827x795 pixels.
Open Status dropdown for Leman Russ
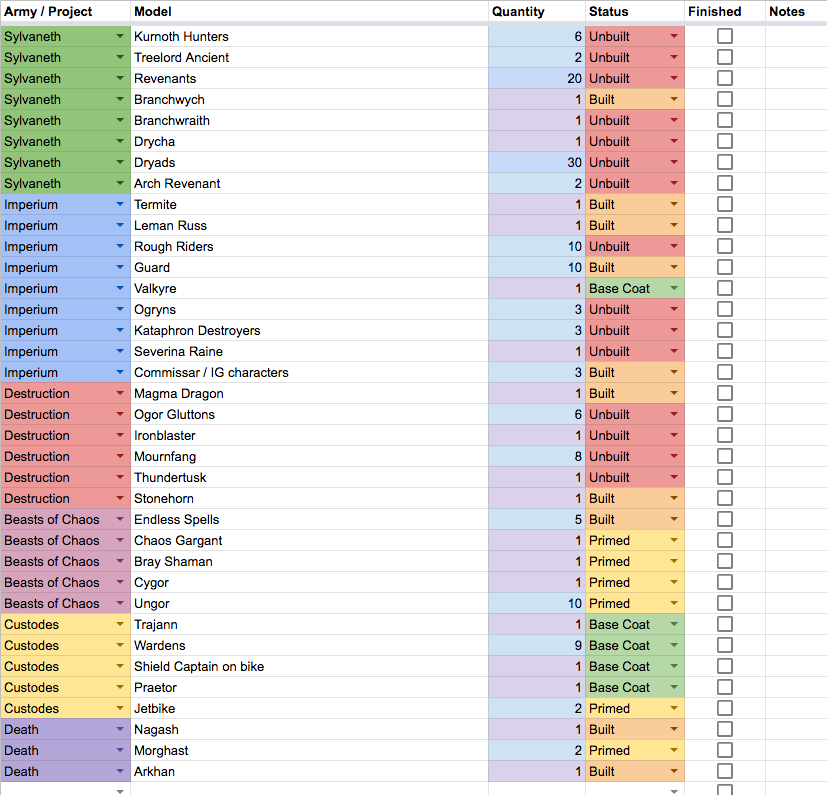coord(673,225)
